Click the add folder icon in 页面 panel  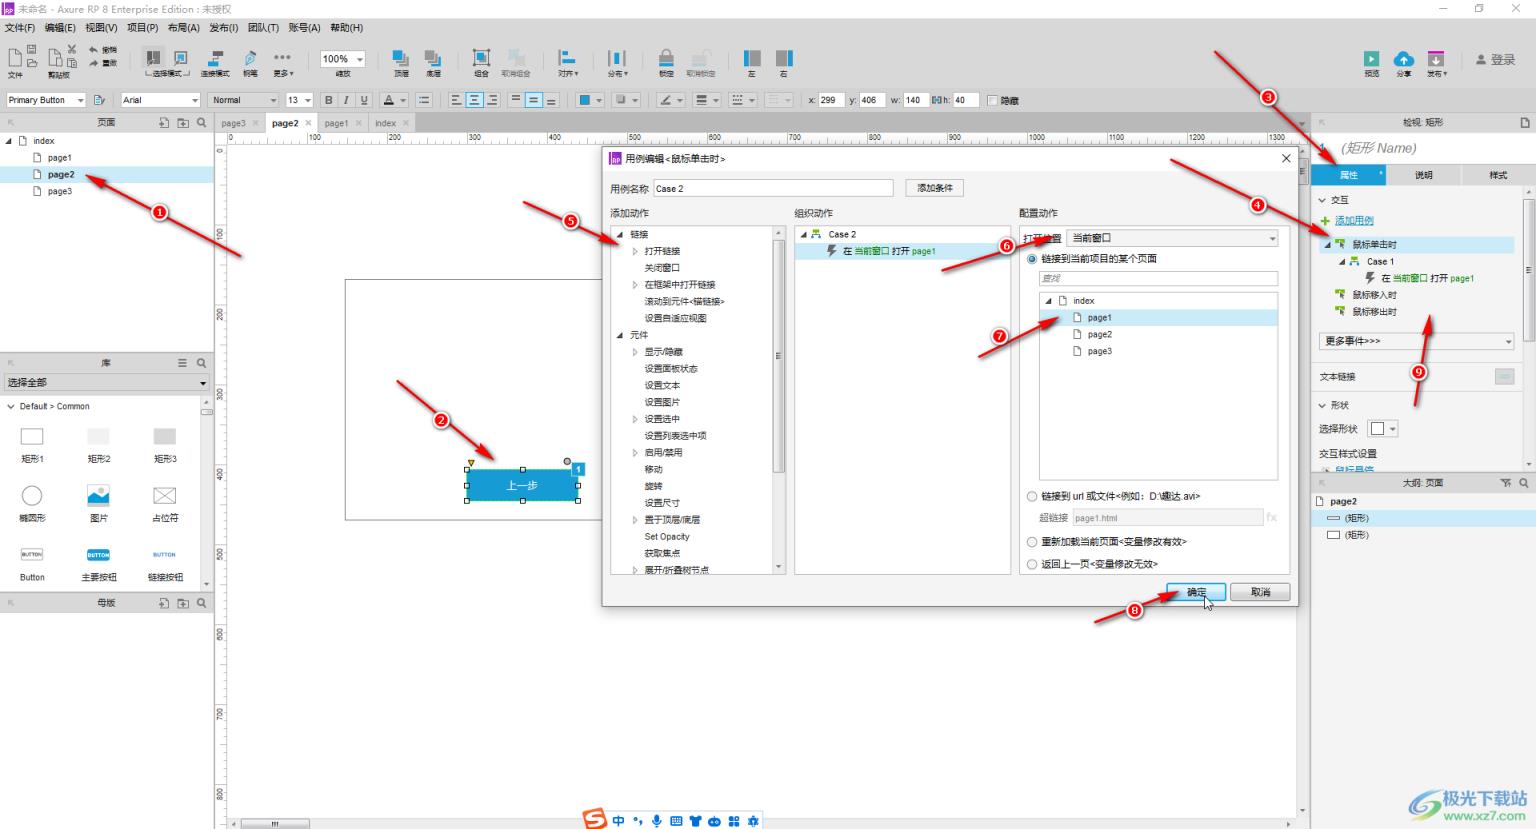pos(183,123)
